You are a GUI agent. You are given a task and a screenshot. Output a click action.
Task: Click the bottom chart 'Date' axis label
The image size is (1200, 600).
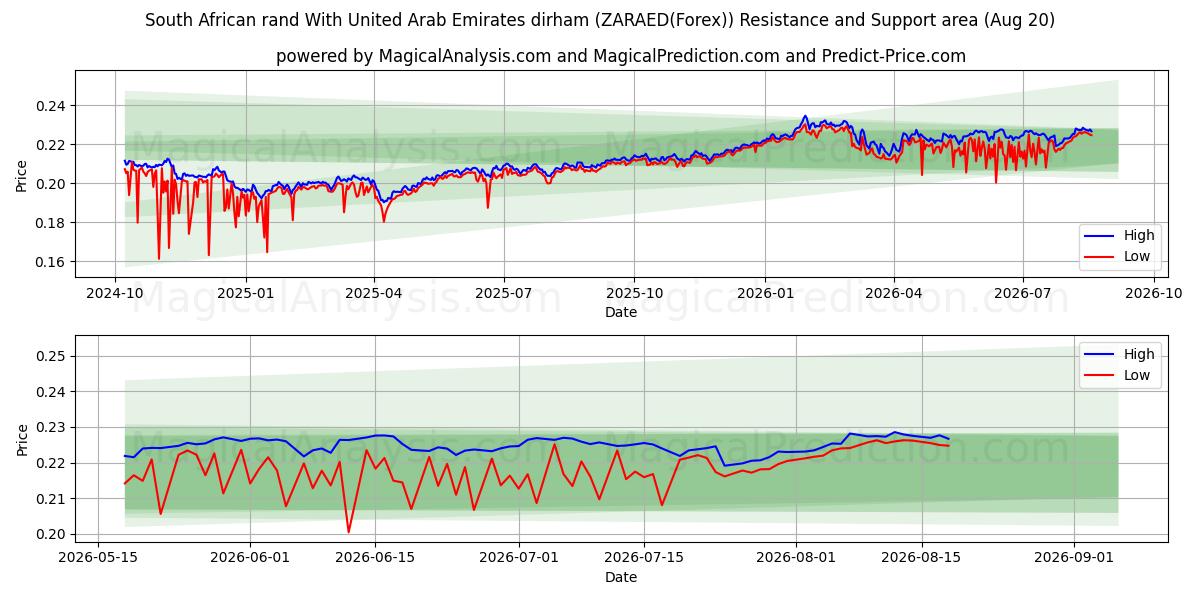click(x=621, y=577)
